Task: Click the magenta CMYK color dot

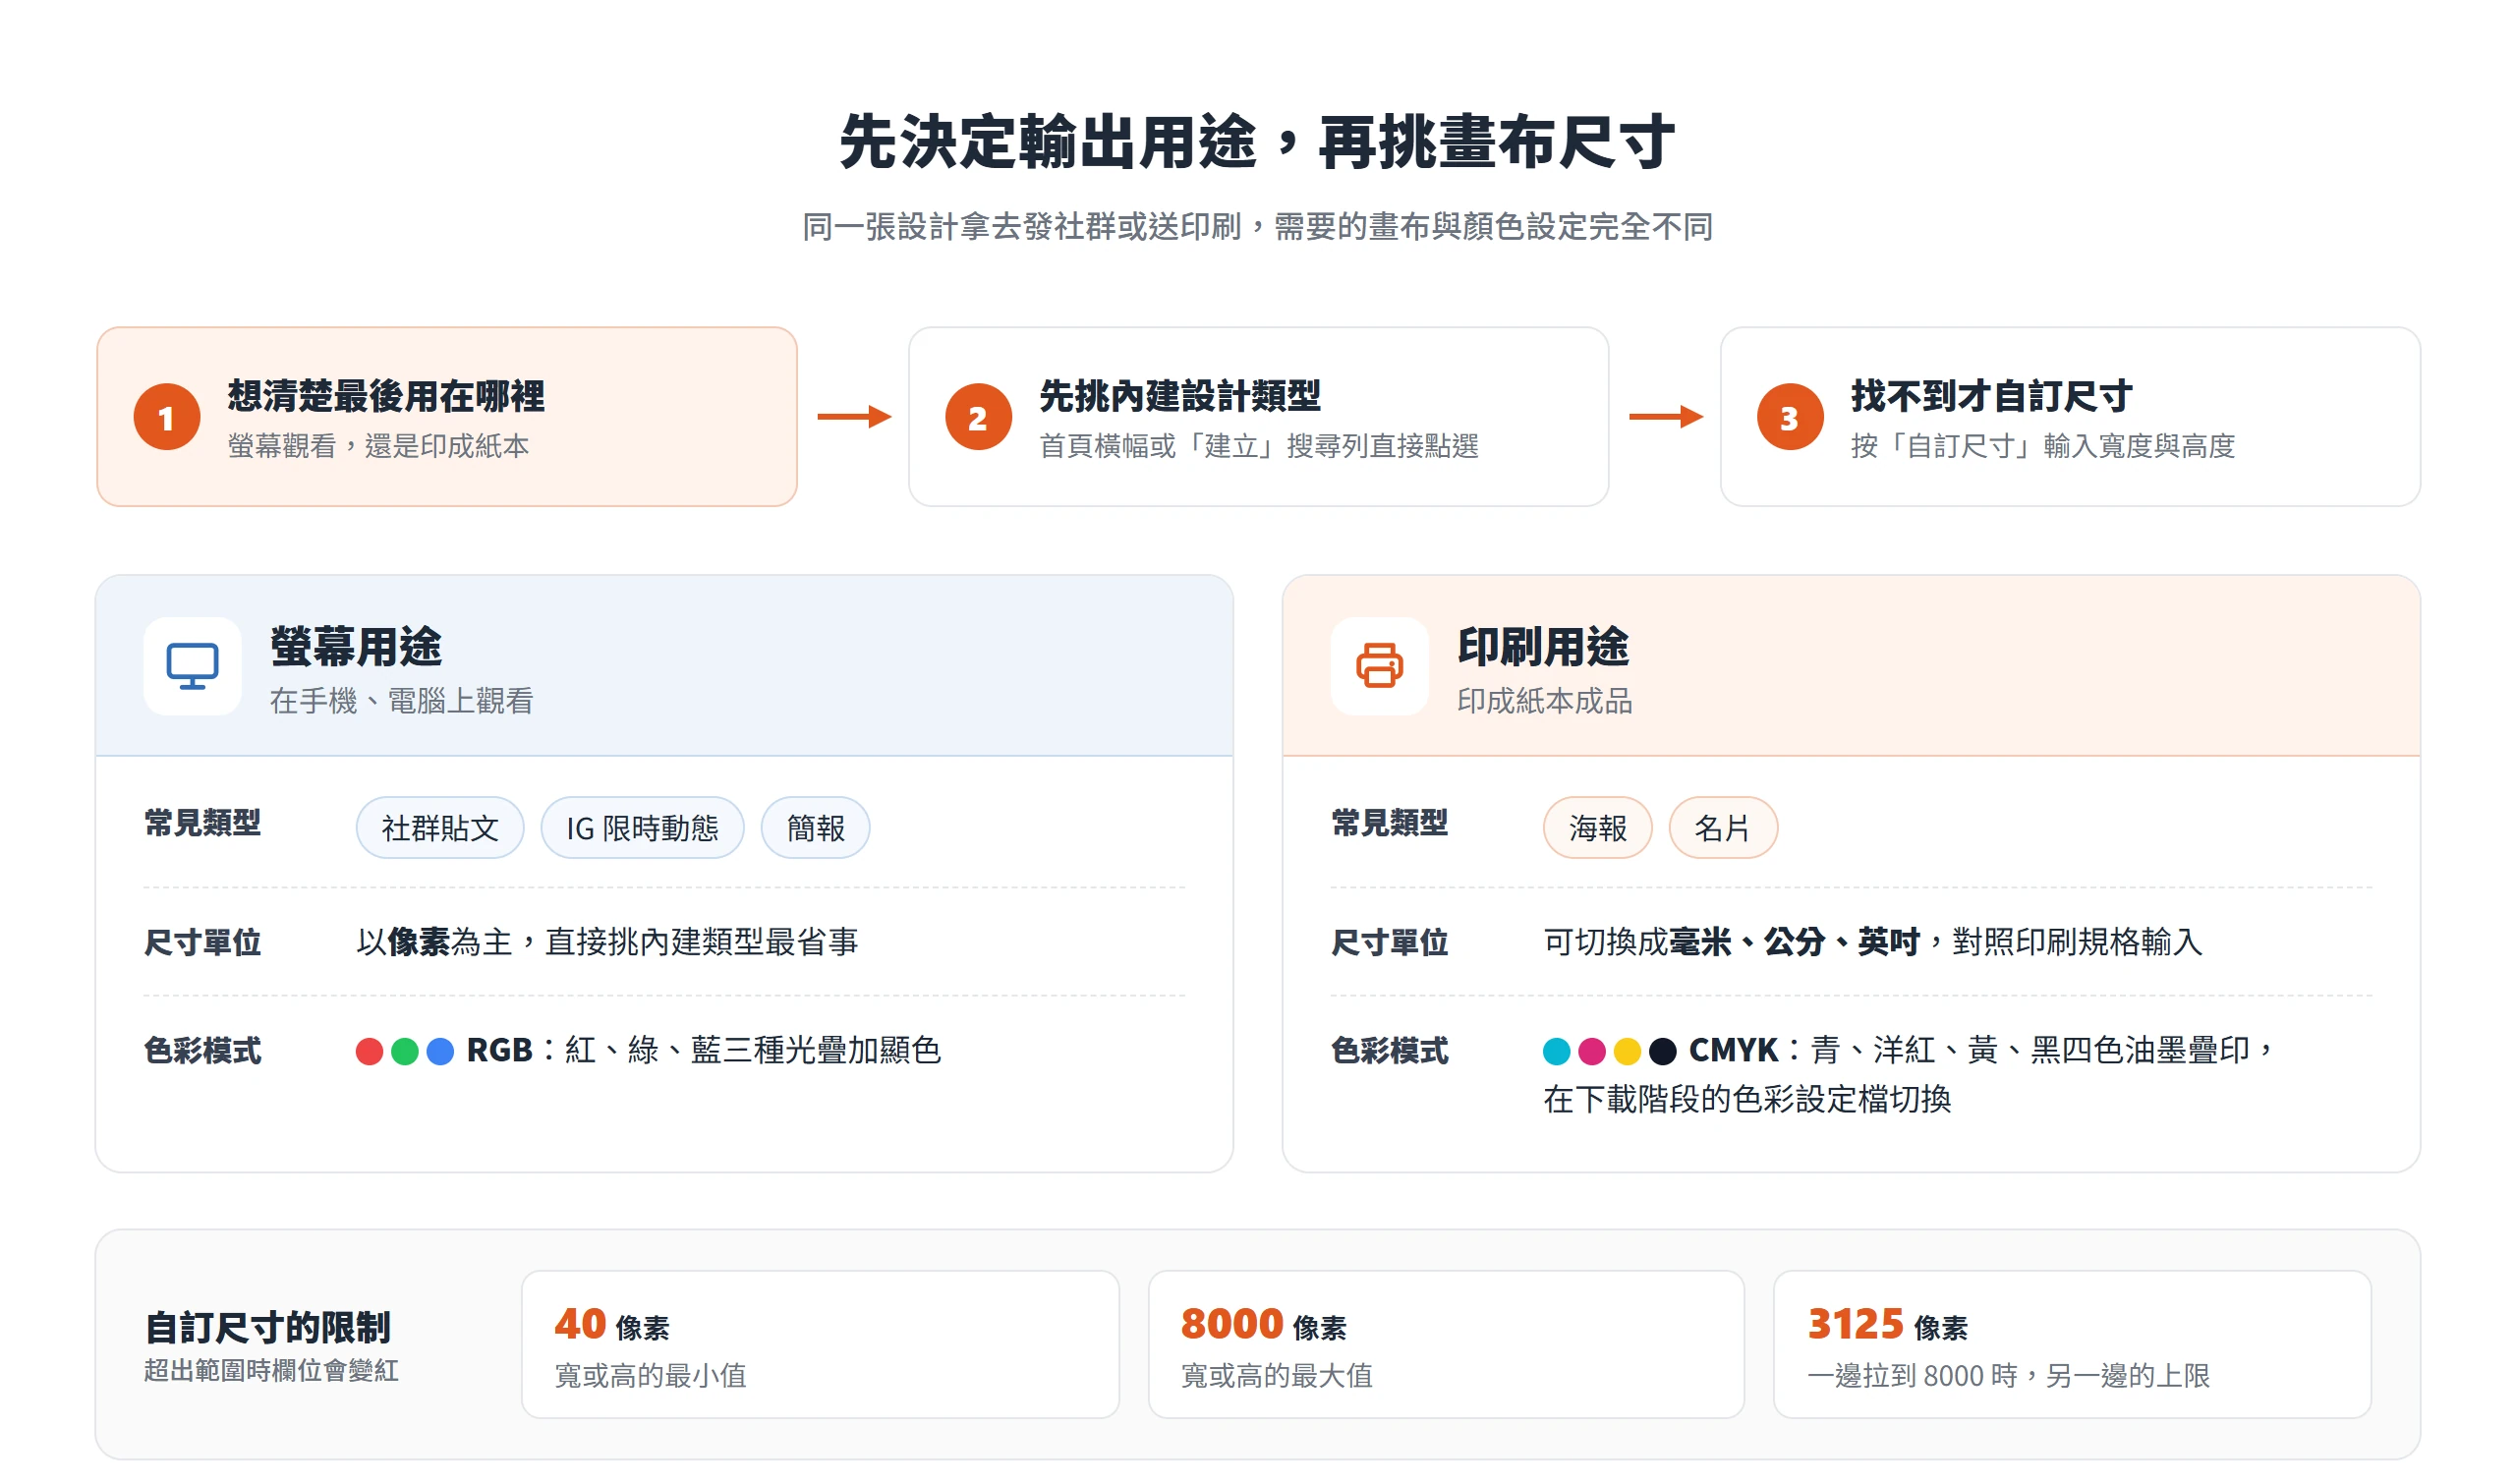Action: 1592,1051
